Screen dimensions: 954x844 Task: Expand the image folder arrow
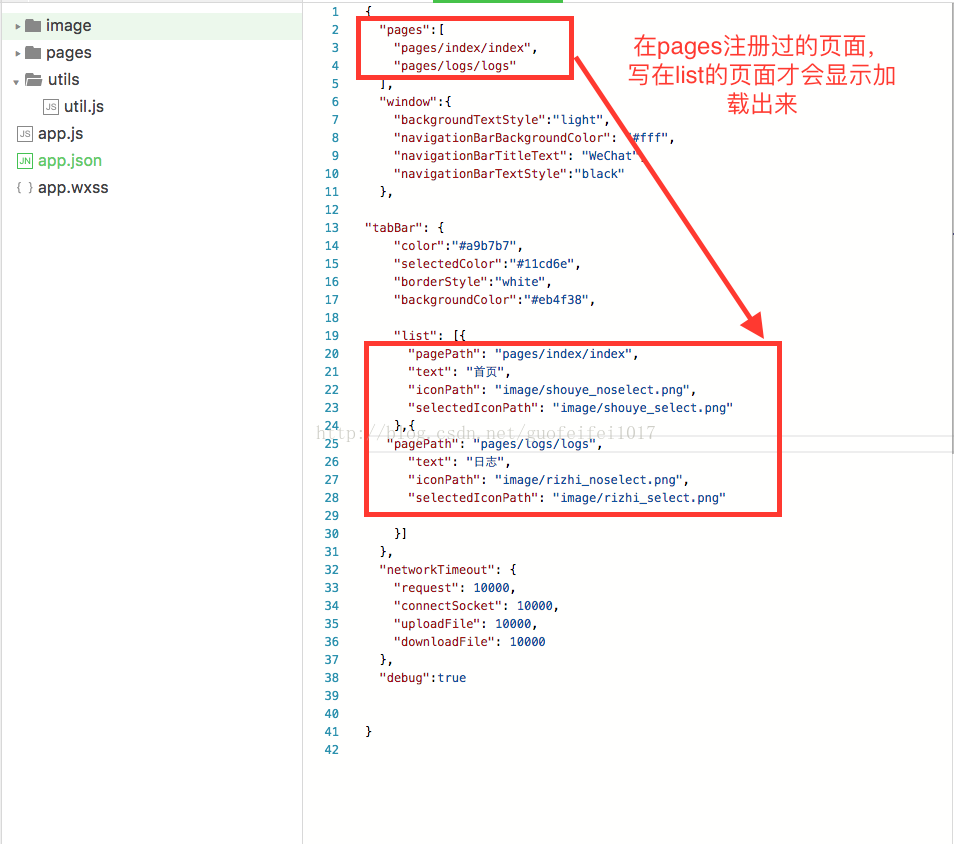(18, 26)
